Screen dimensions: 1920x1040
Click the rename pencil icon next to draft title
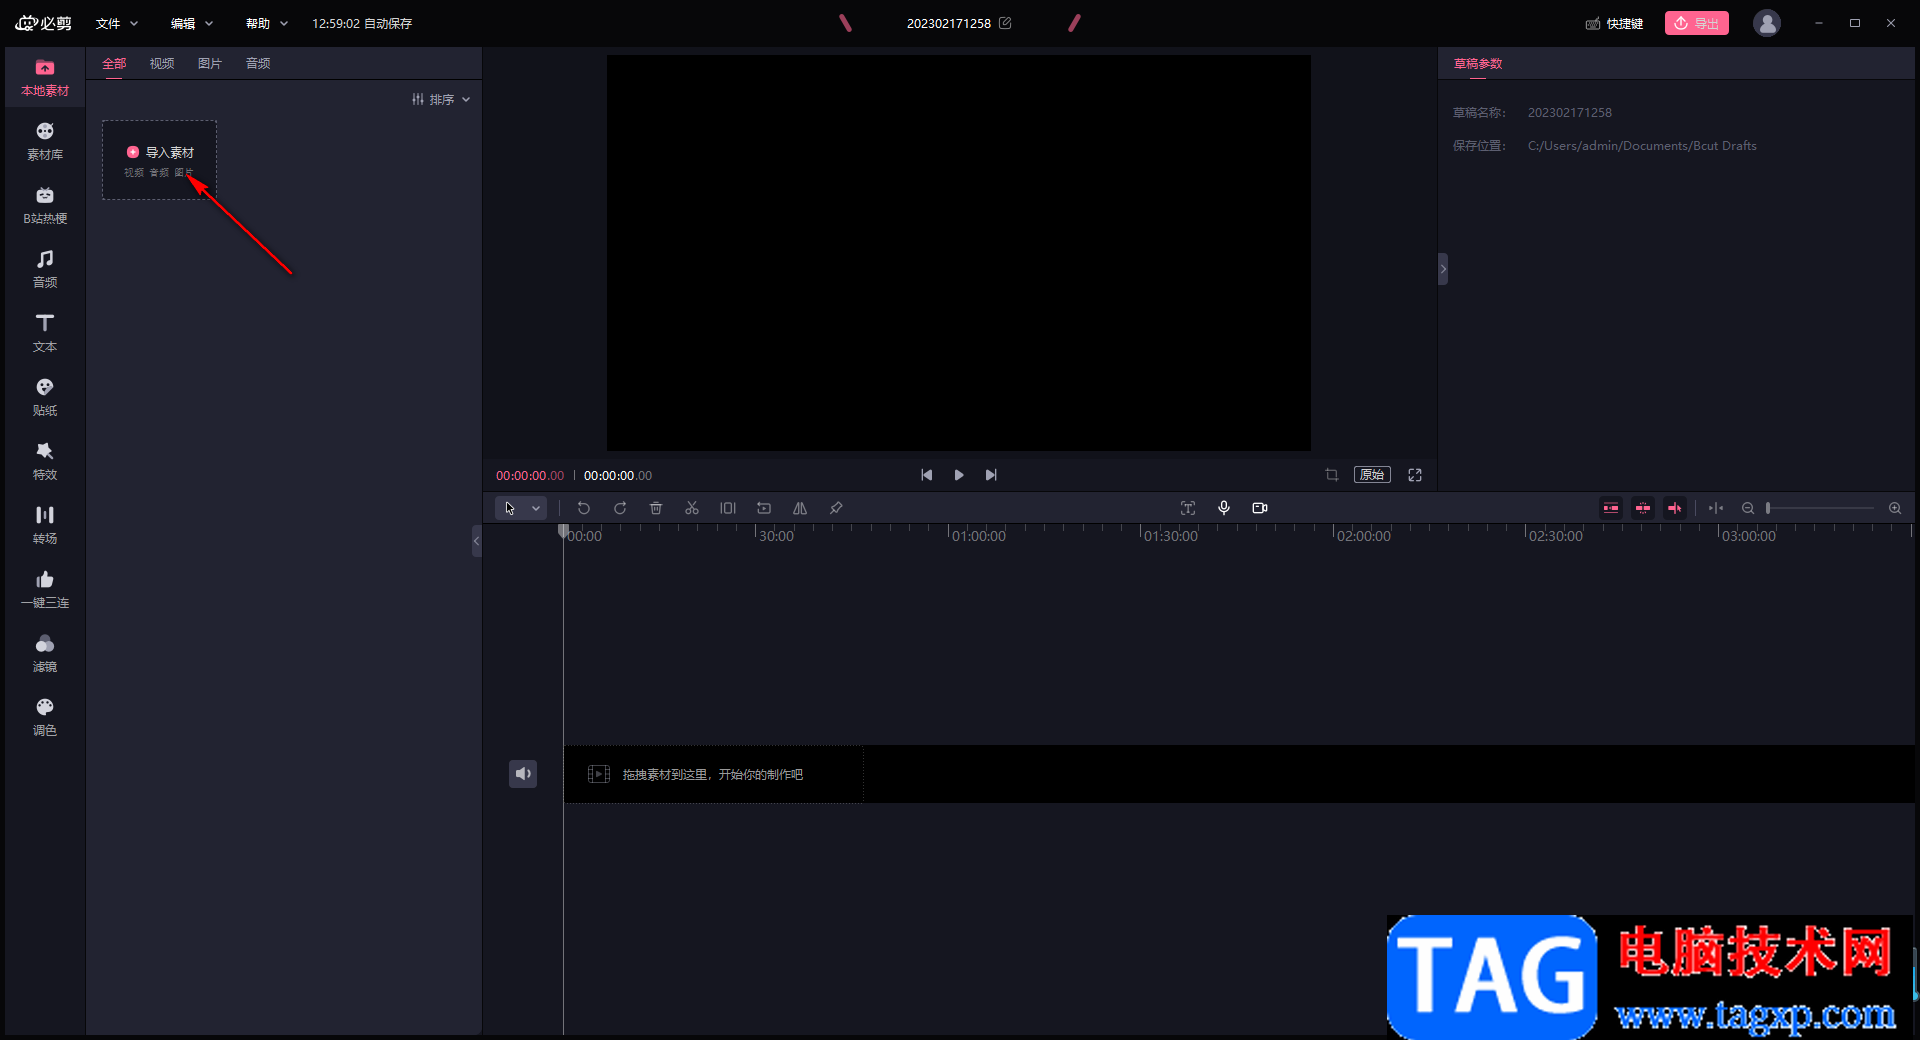click(1005, 23)
